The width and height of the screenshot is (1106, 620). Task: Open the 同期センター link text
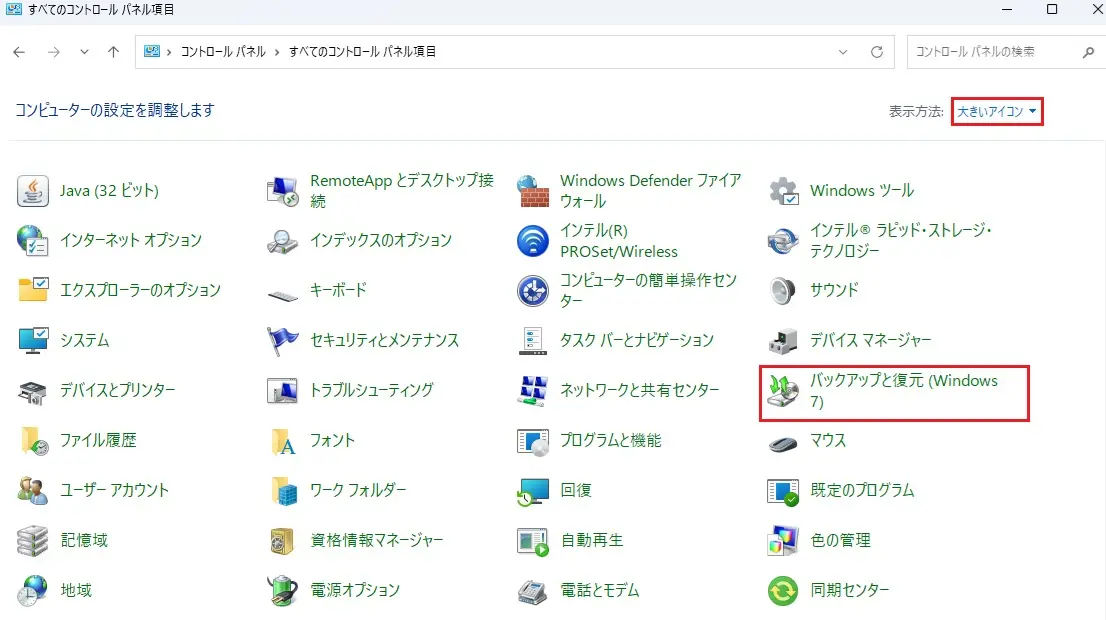click(850, 590)
